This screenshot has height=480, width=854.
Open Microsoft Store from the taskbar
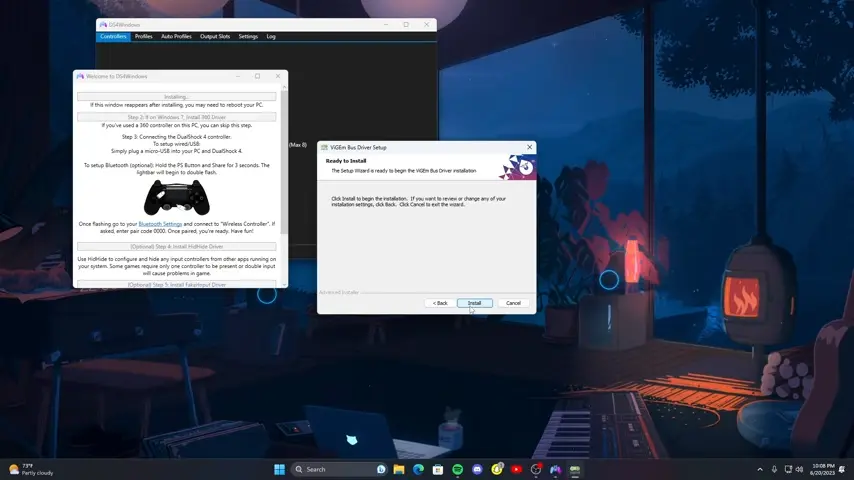click(x=438, y=469)
